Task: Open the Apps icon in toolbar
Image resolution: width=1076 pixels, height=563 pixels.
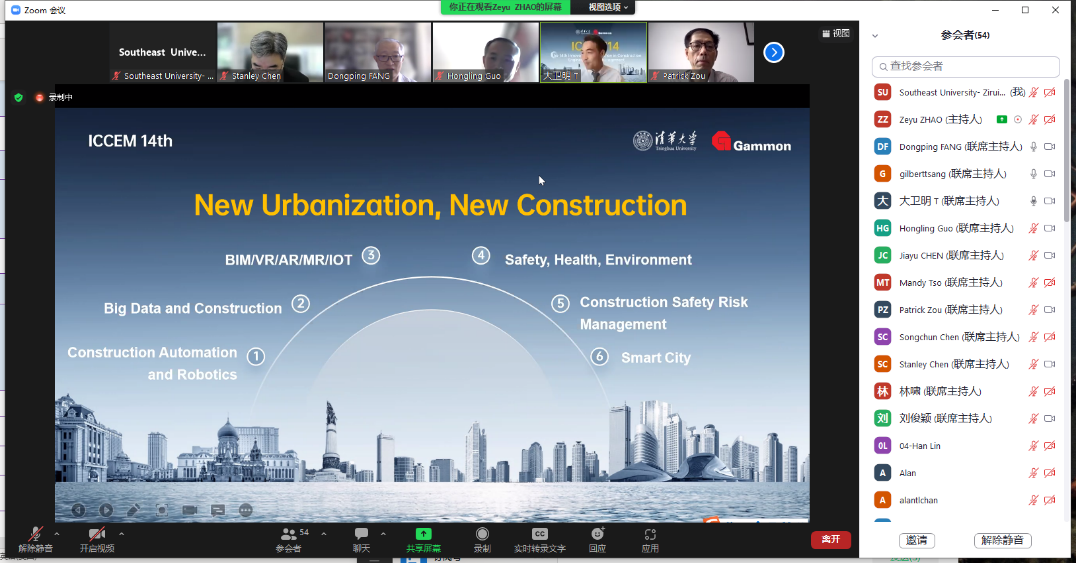Action: pos(650,534)
